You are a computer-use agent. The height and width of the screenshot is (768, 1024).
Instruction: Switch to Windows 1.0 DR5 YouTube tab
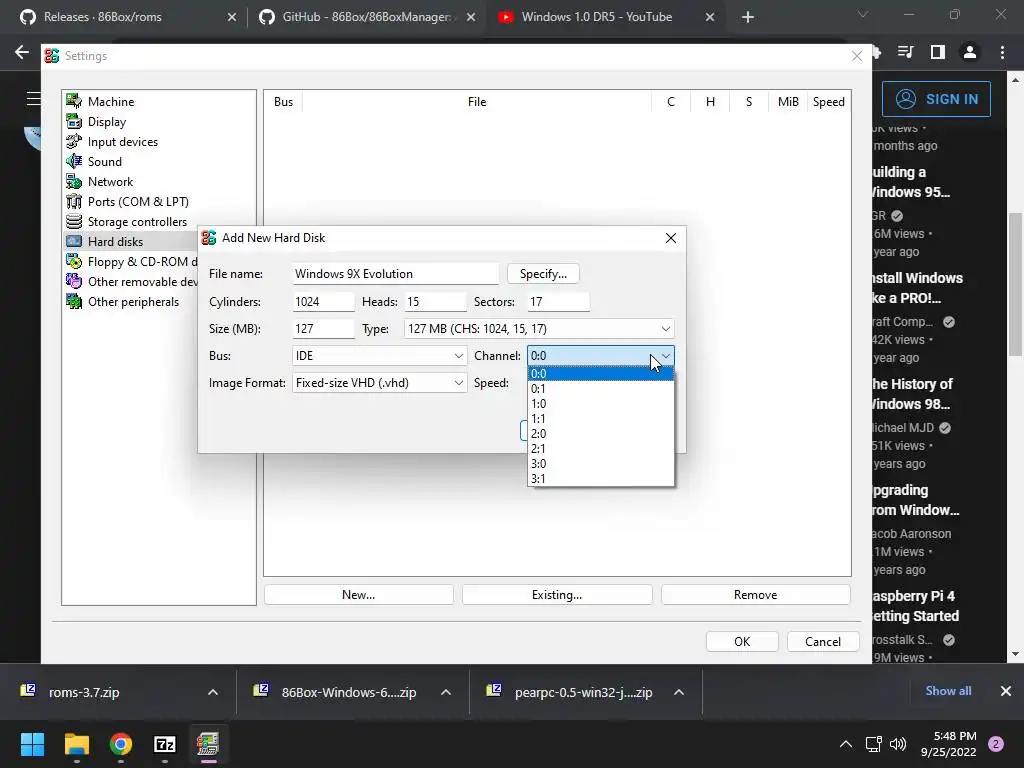pos(605,17)
